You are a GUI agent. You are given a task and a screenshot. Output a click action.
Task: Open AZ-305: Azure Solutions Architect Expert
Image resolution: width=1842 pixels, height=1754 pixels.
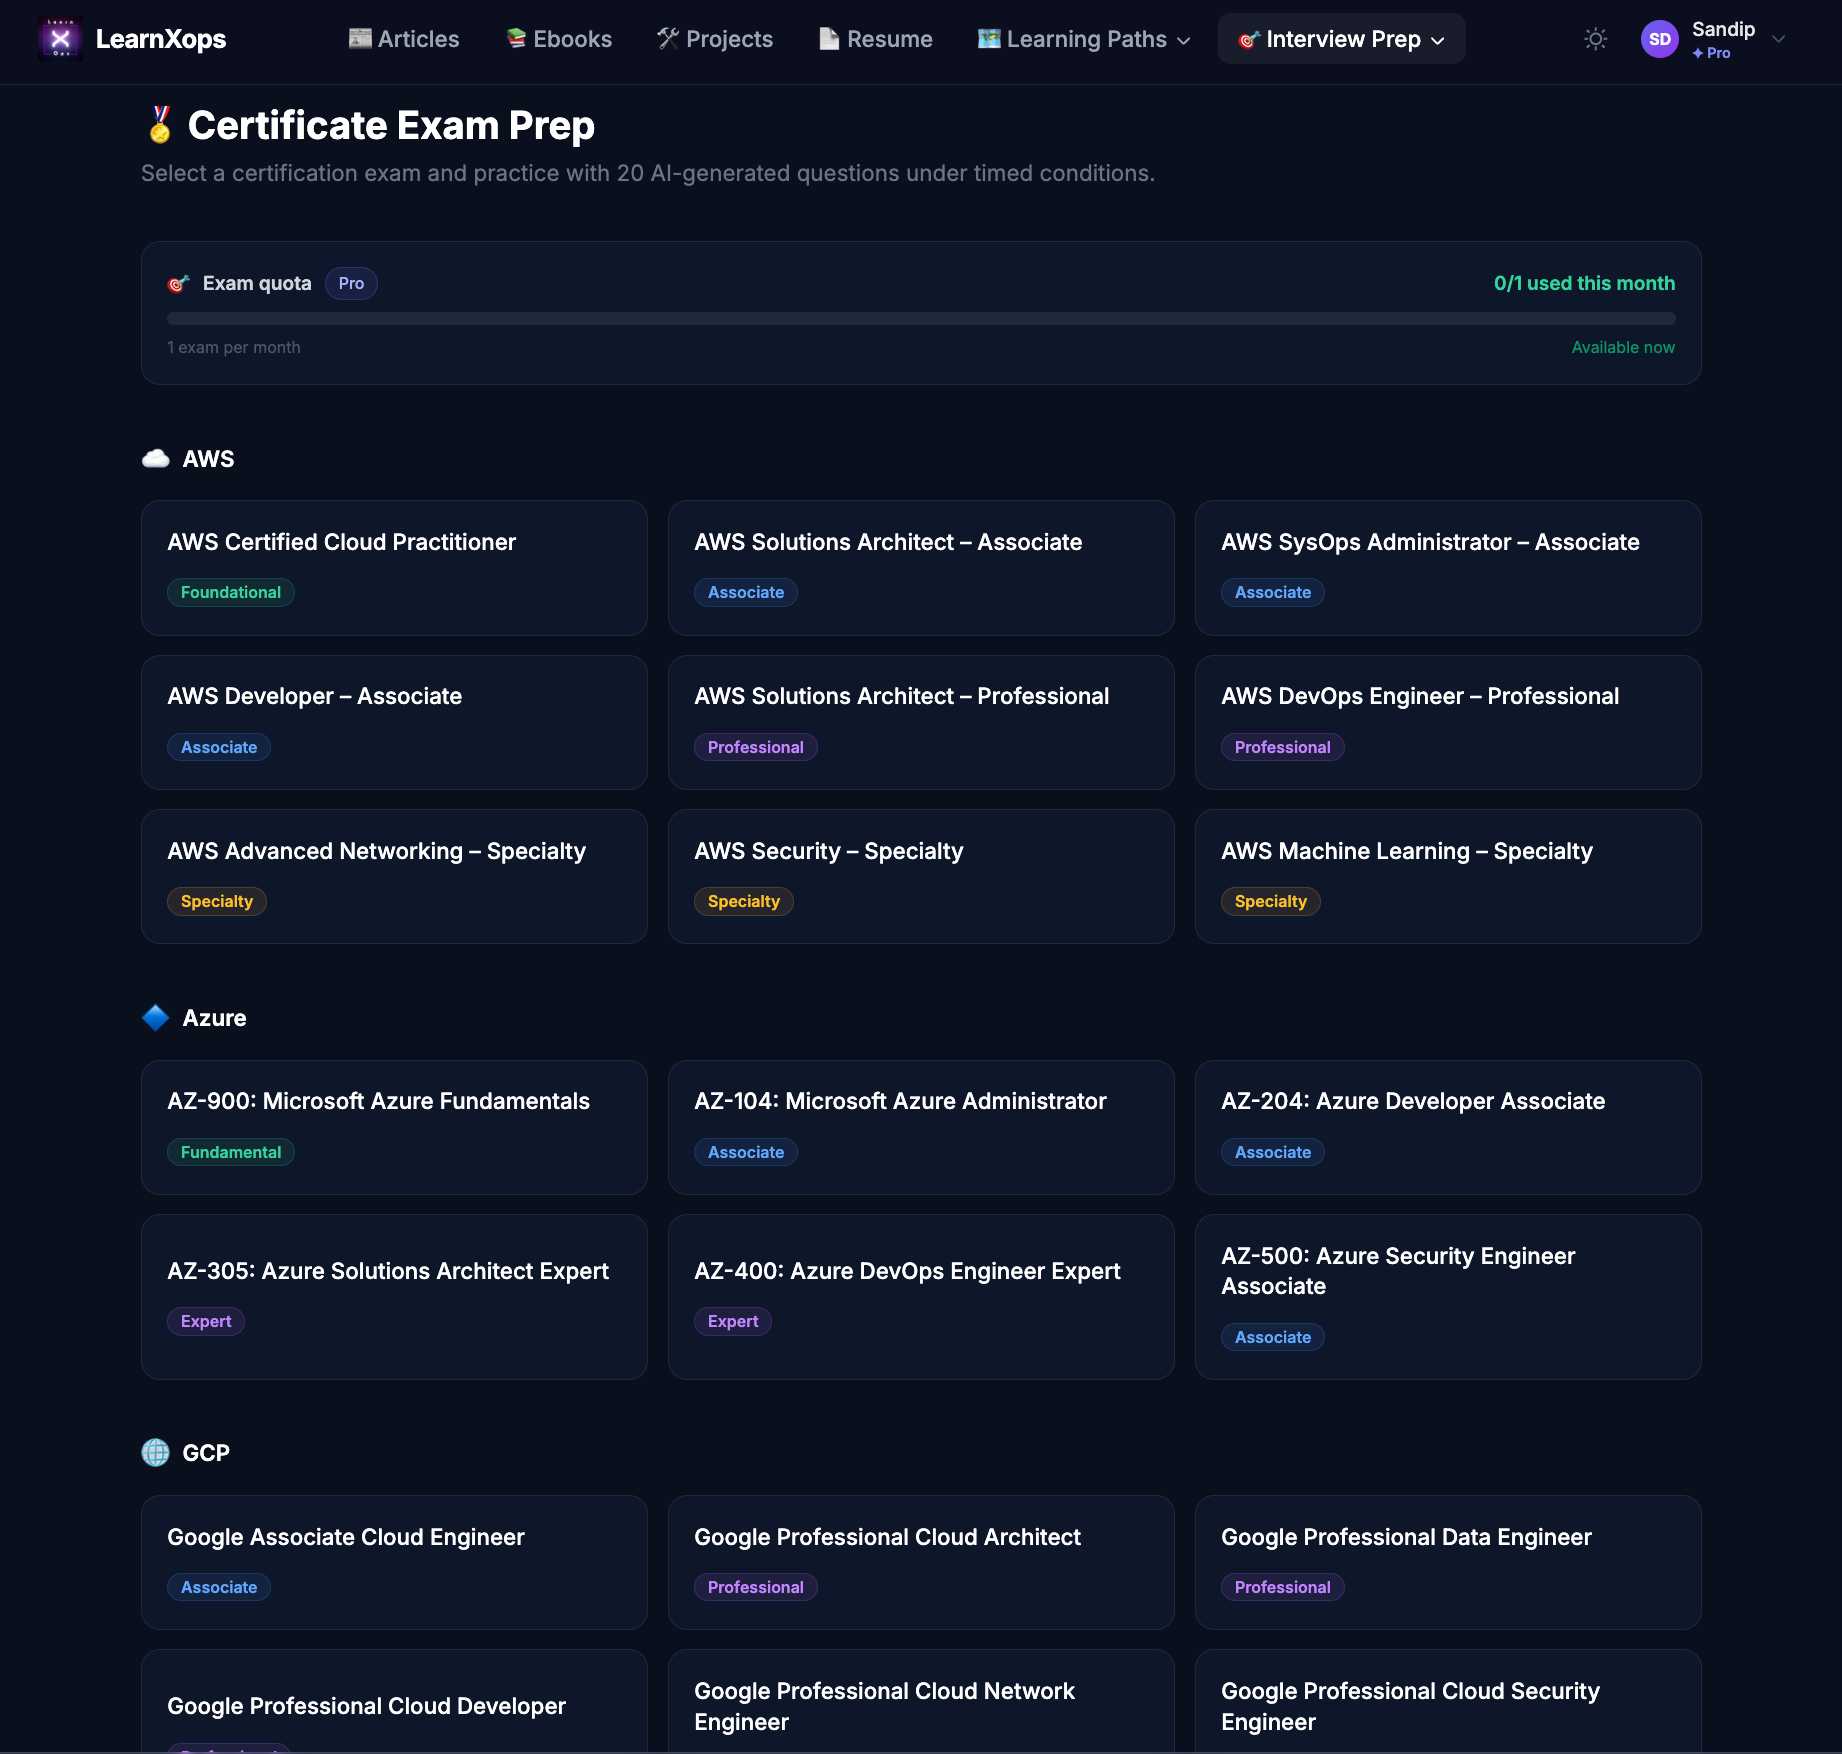click(394, 1297)
